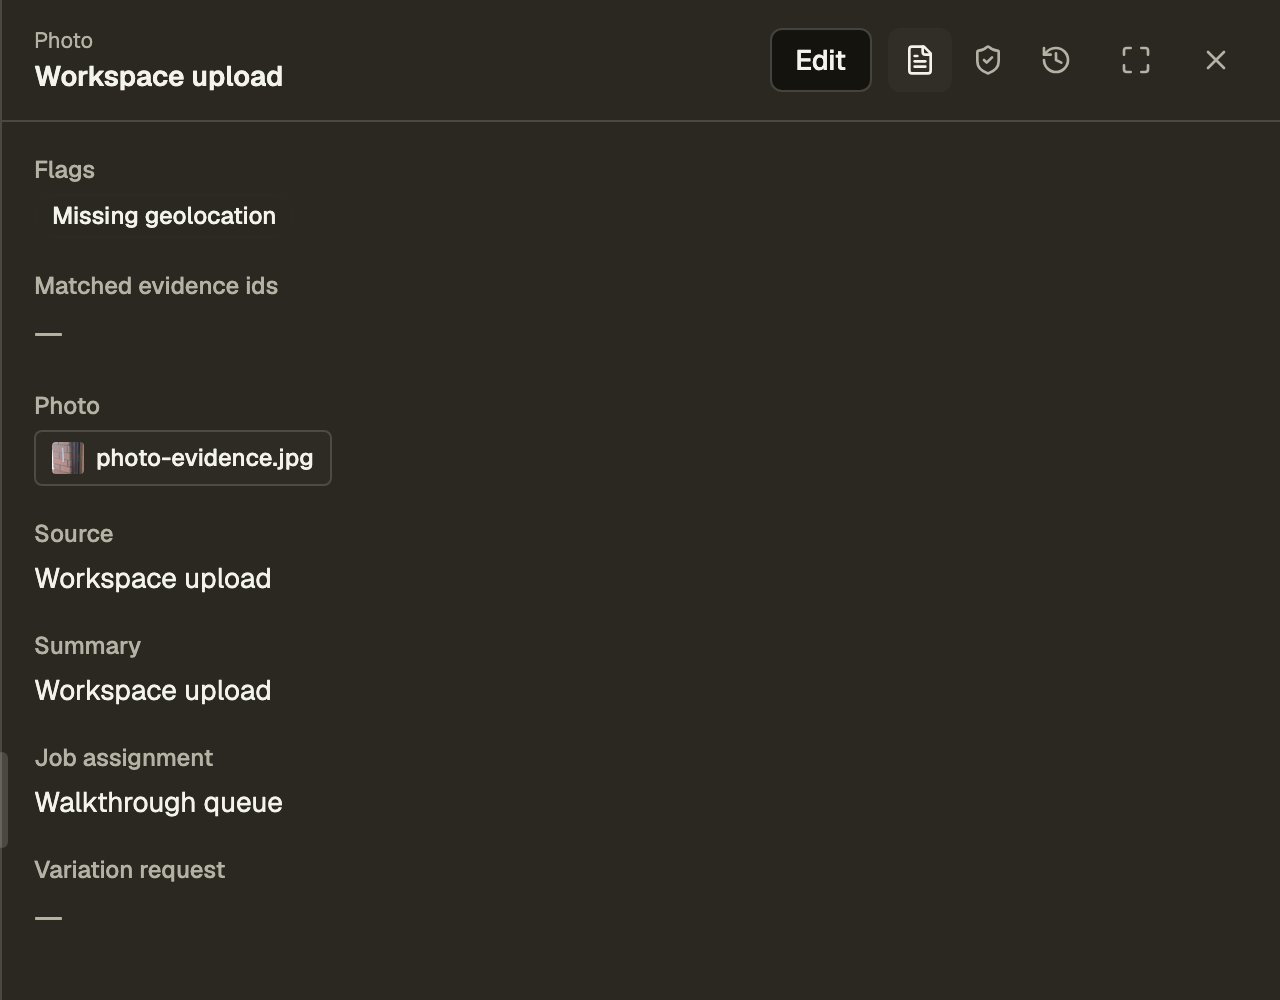Image resolution: width=1280 pixels, height=1000 pixels.
Task: Click the Summary value Workspace upload
Action: (x=153, y=690)
